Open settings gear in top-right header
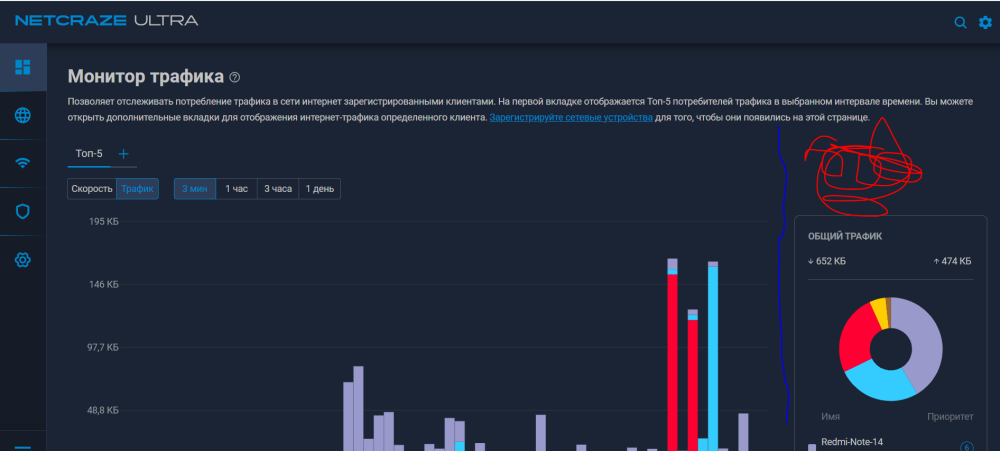 point(985,22)
